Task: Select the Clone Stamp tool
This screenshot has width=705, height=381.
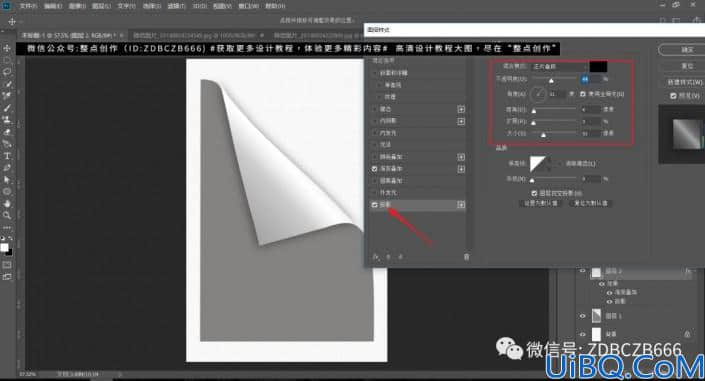Action: coord(7,120)
